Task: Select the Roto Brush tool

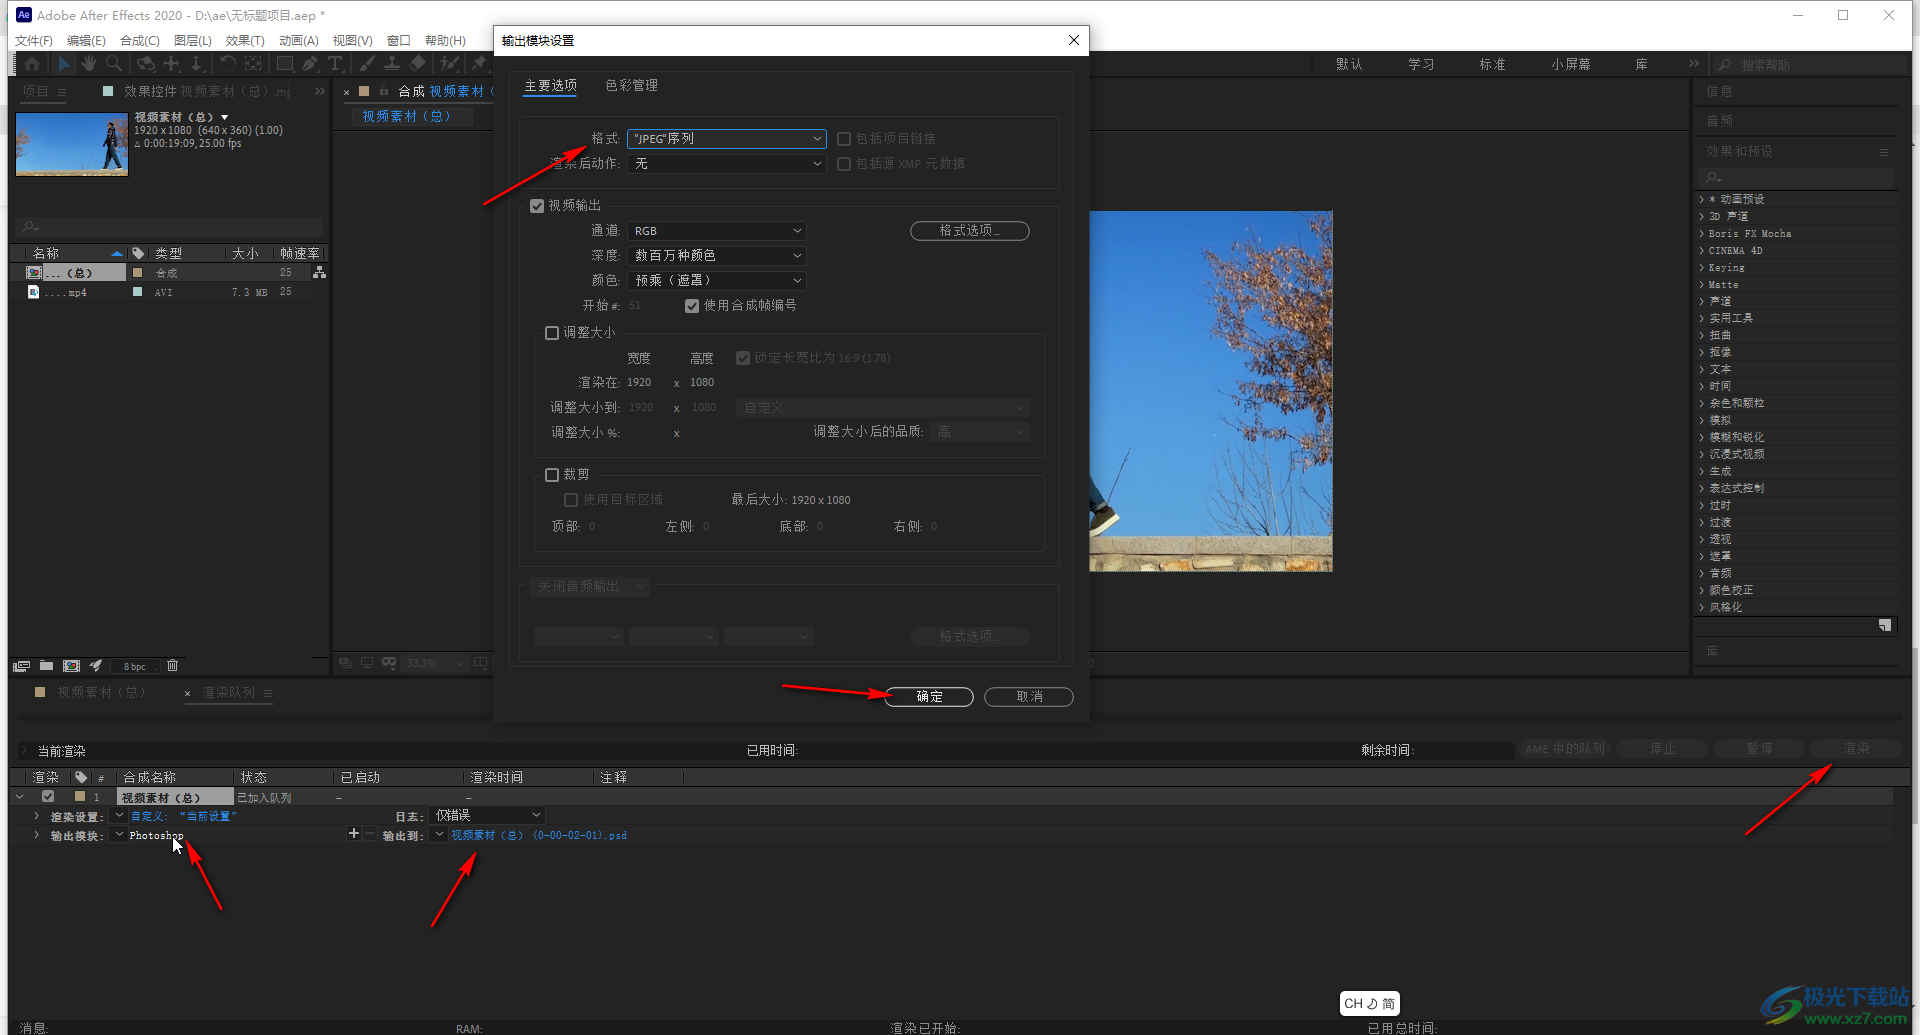Action: pyautogui.click(x=450, y=64)
